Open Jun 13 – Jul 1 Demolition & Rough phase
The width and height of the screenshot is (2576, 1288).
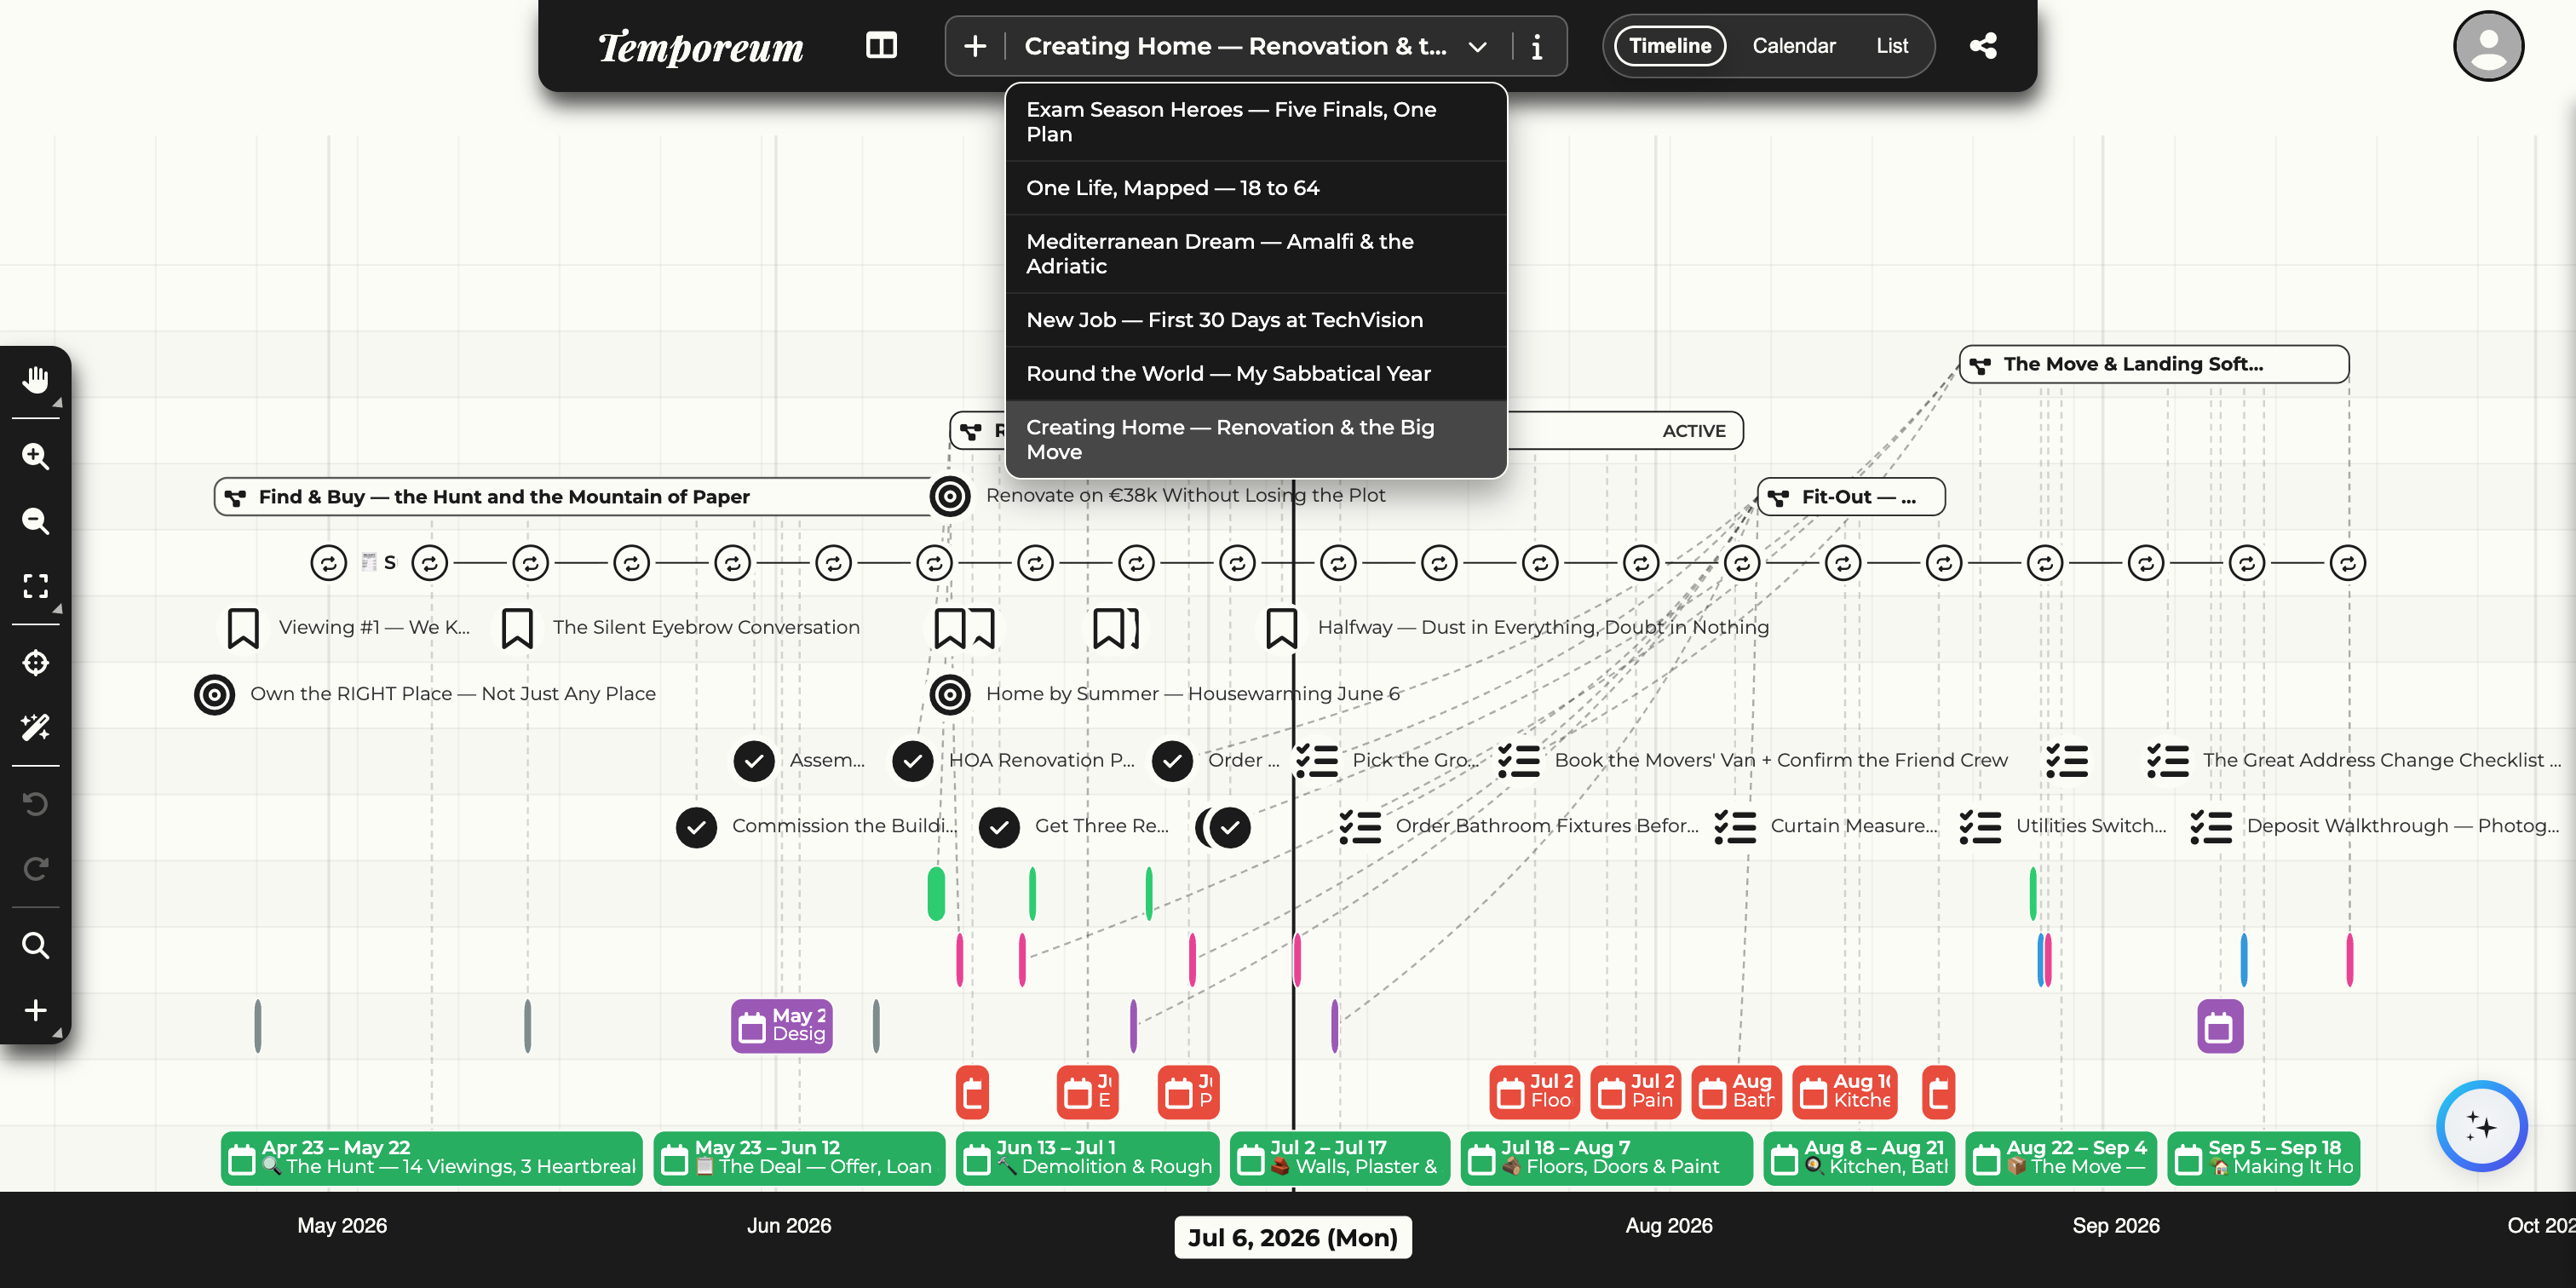(1087, 1158)
